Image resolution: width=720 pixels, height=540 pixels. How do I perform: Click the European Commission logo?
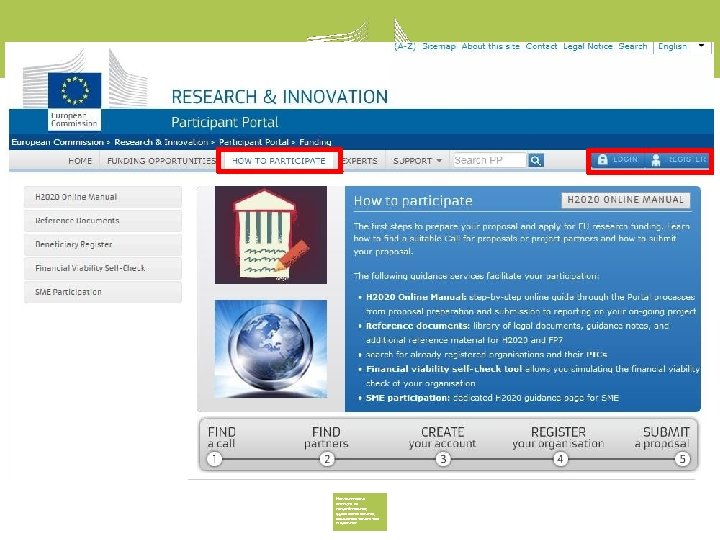click(74, 101)
